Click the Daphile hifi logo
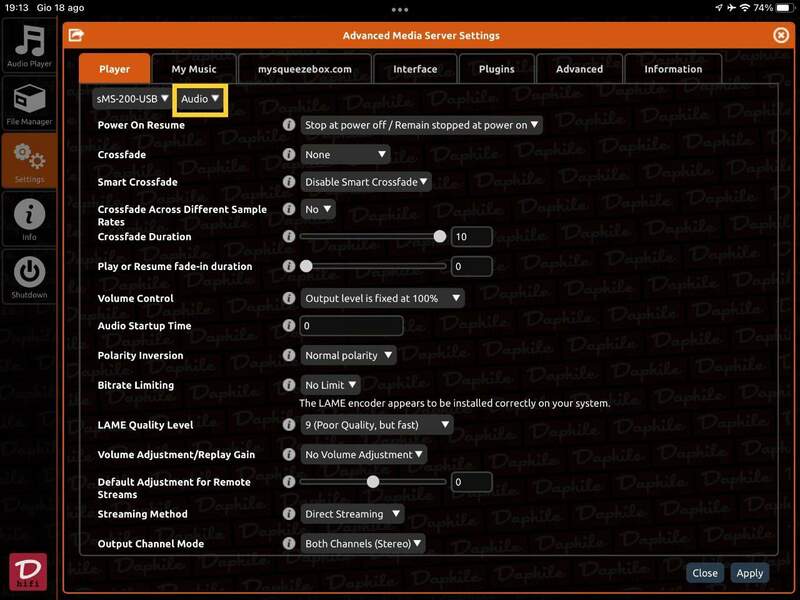Screen dimensions: 800x600 point(29,571)
